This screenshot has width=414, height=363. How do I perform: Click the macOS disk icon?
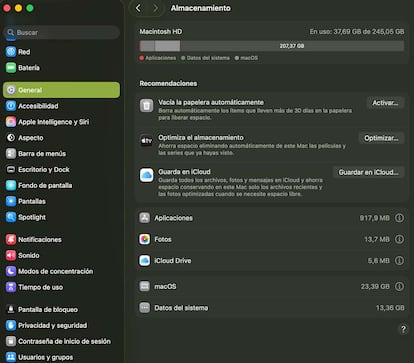tap(145, 286)
